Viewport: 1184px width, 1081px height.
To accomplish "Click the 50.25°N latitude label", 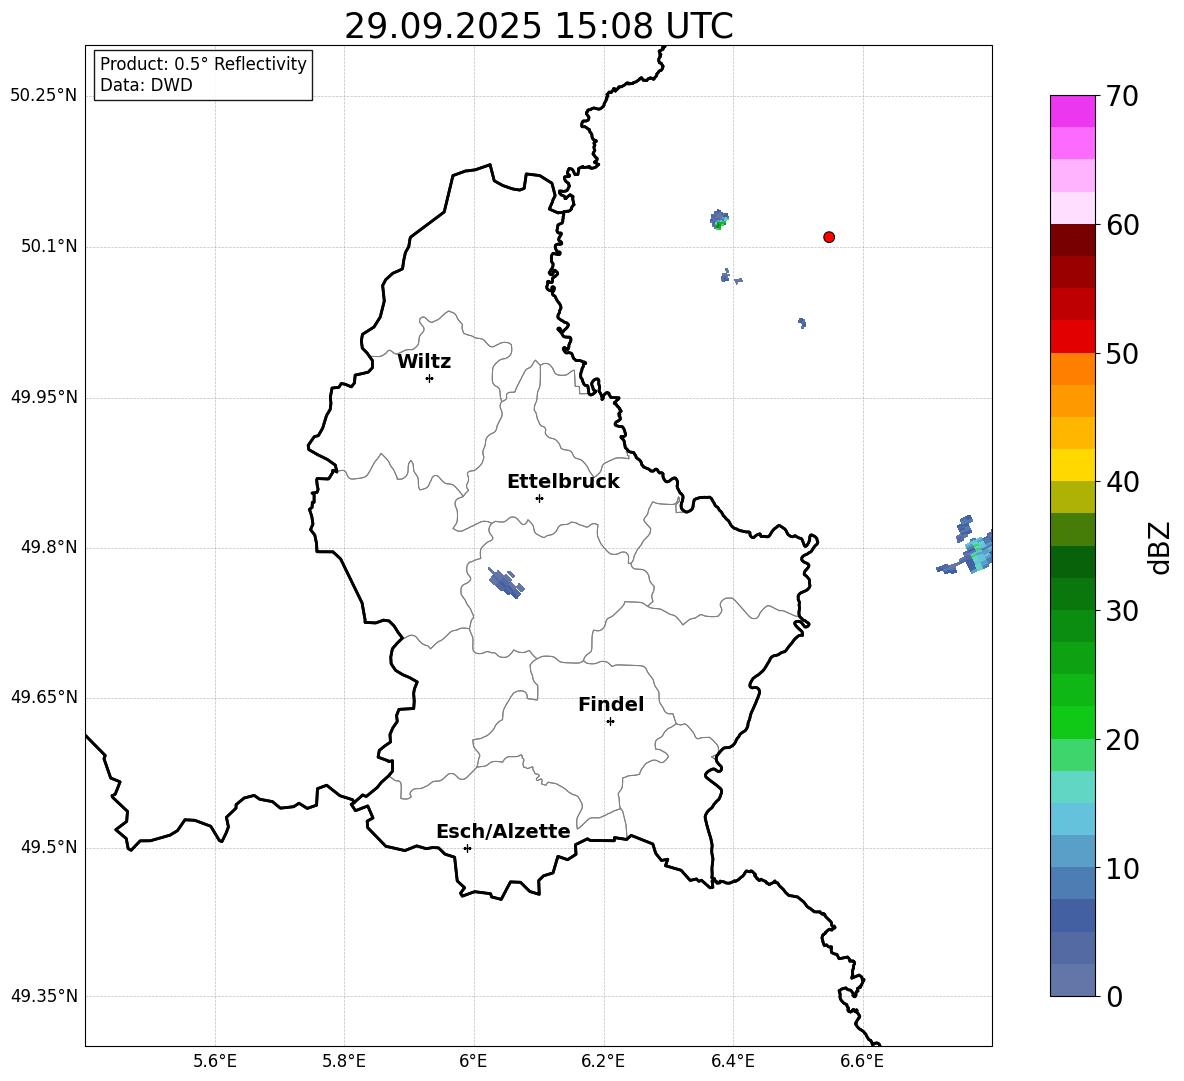I will point(44,96).
